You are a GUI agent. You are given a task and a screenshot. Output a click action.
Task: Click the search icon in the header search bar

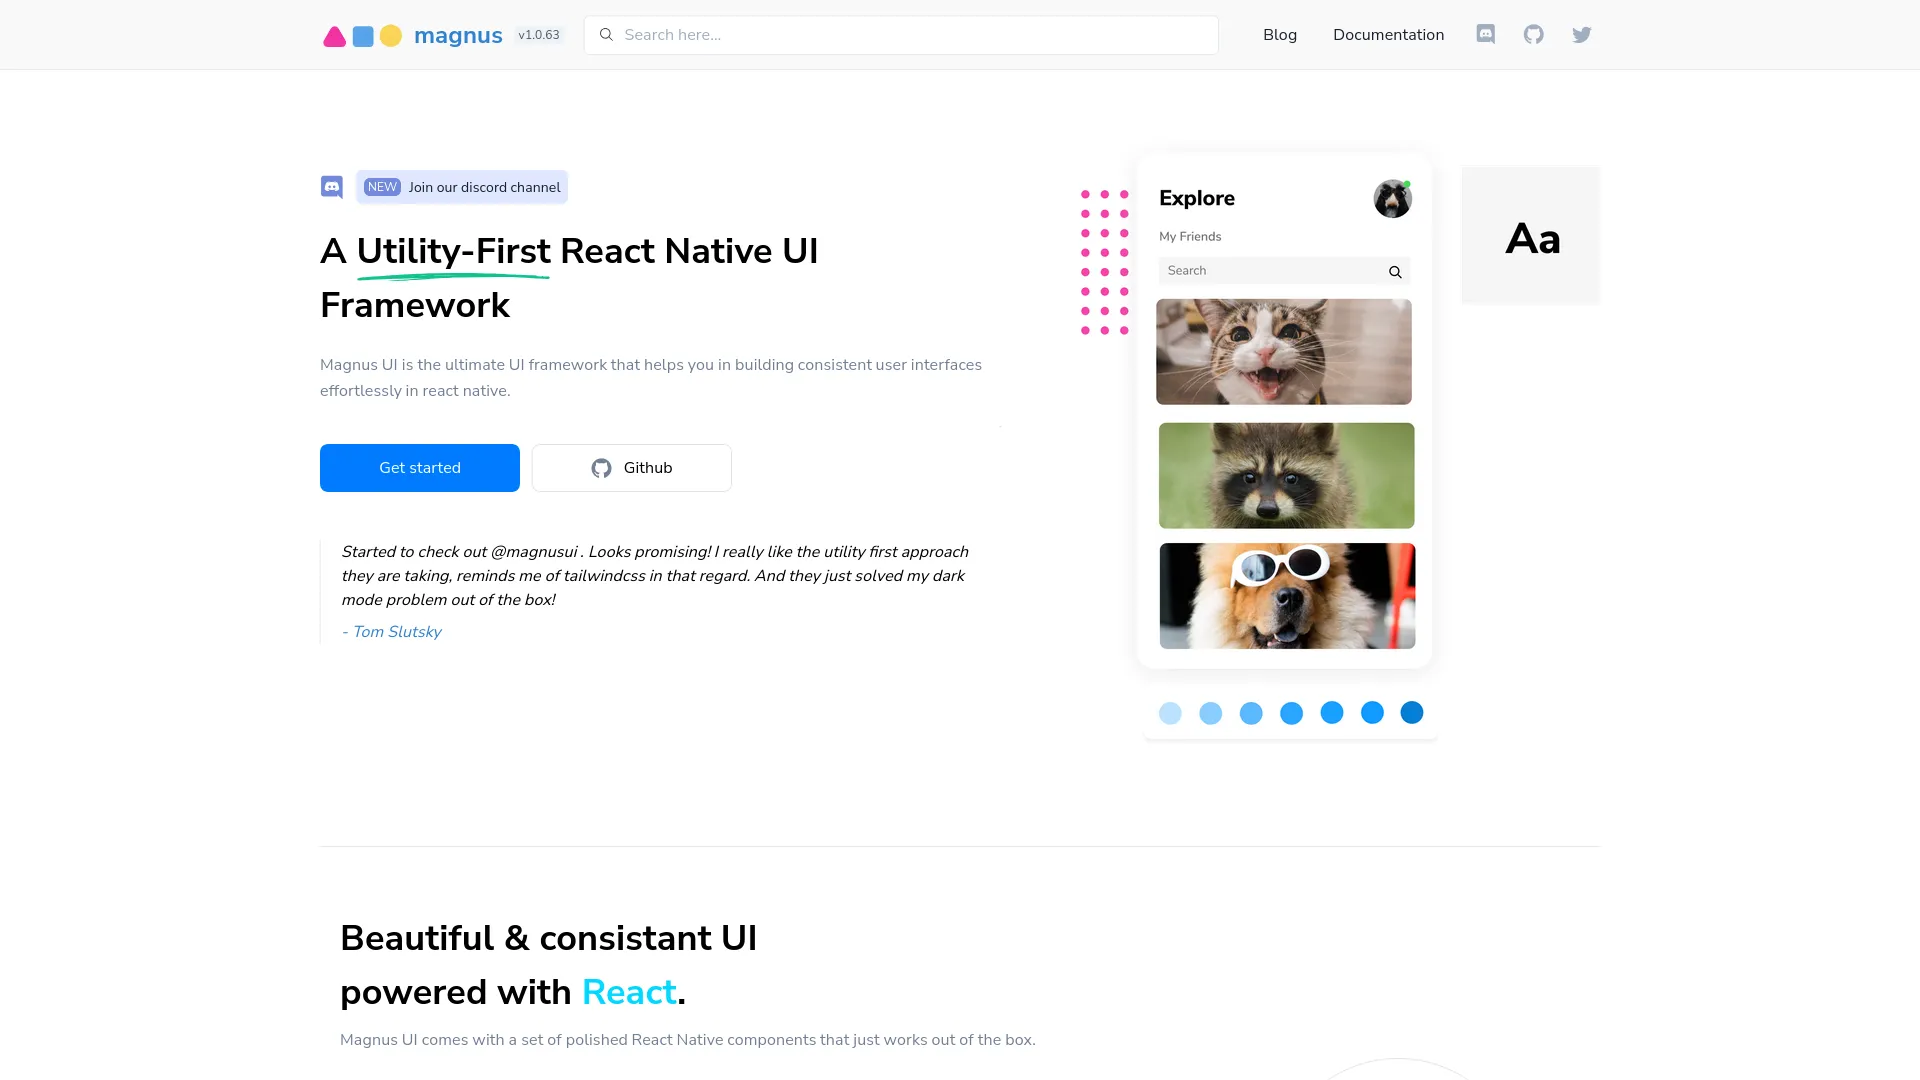606,35
